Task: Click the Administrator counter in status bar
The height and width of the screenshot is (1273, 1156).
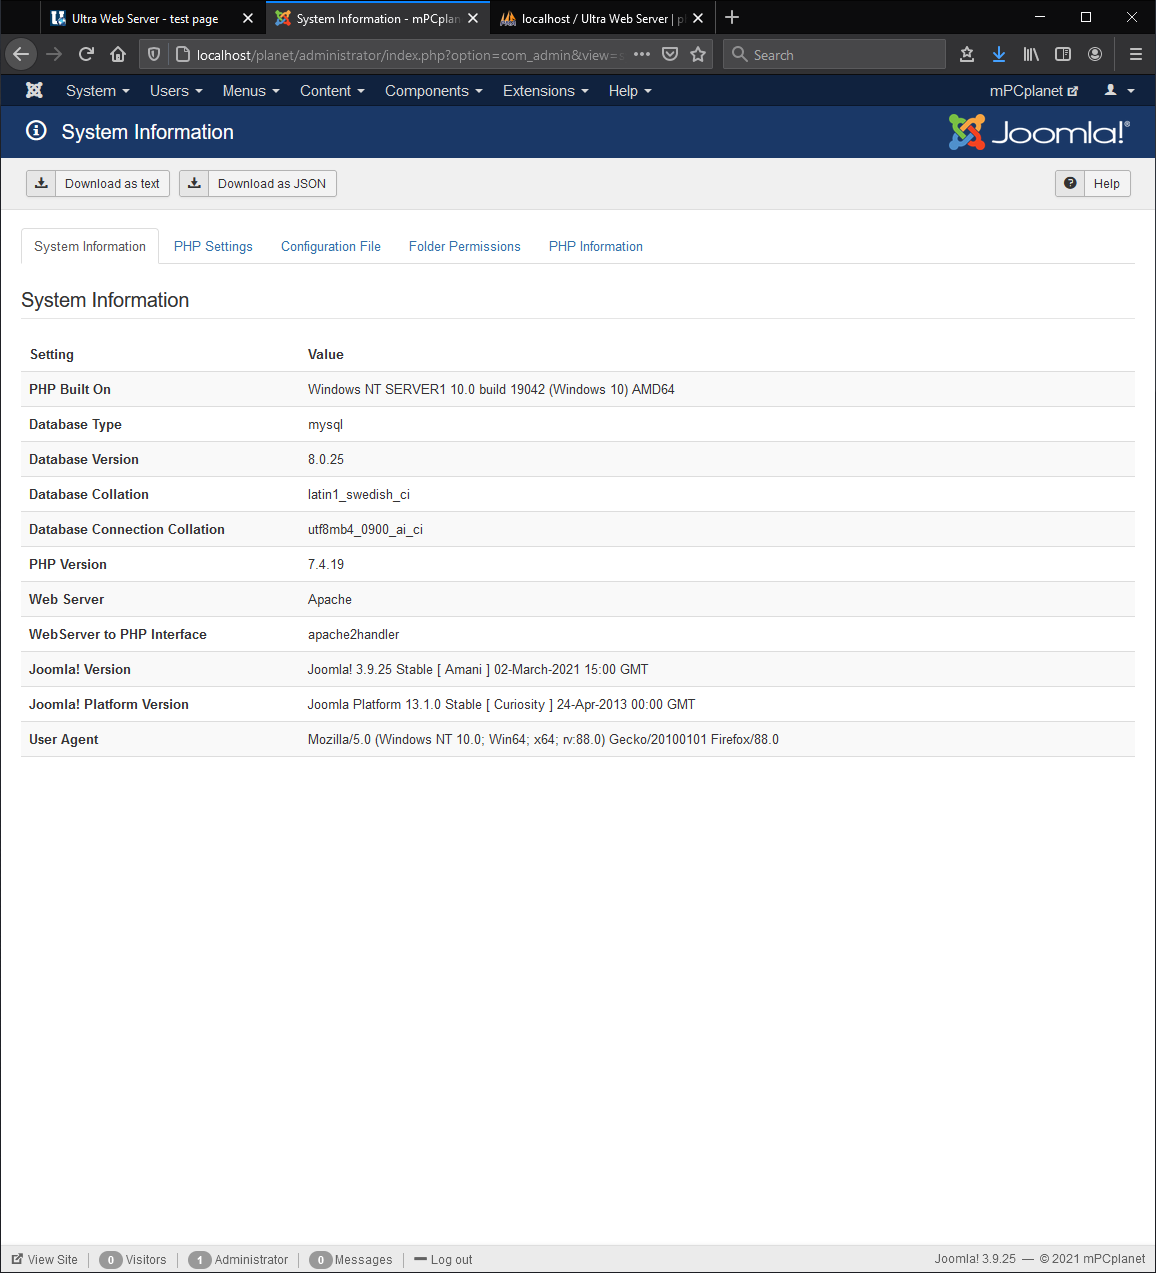Action: (x=238, y=1259)
